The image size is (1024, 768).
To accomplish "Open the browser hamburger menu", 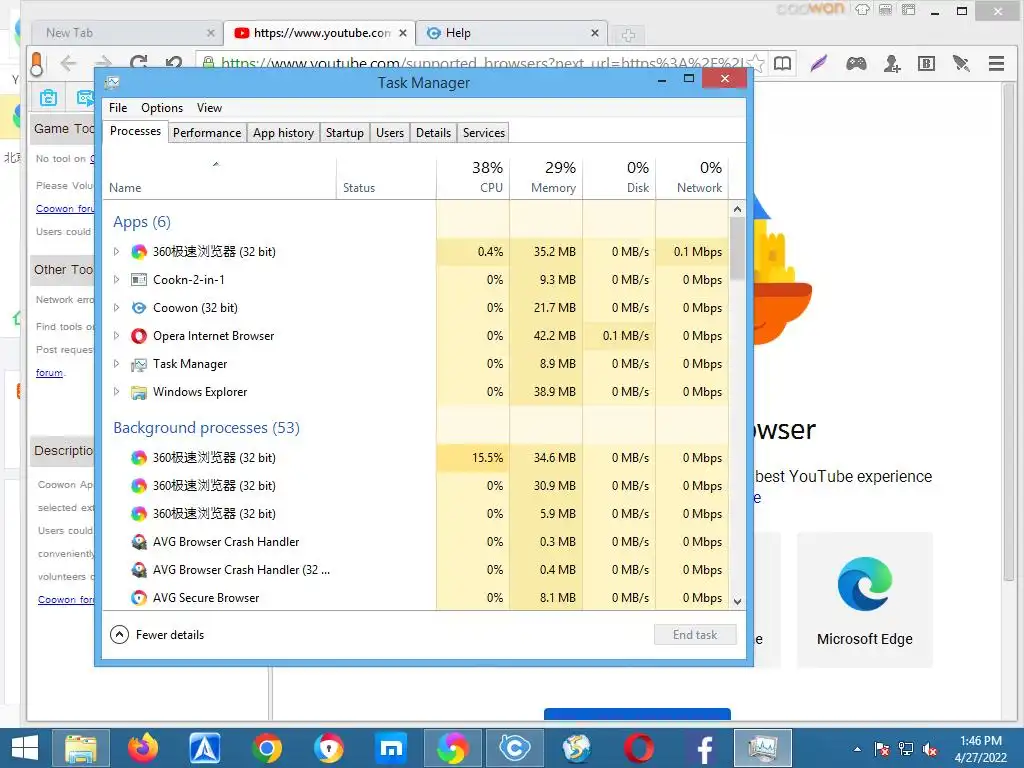I will (x=997, y=63).
